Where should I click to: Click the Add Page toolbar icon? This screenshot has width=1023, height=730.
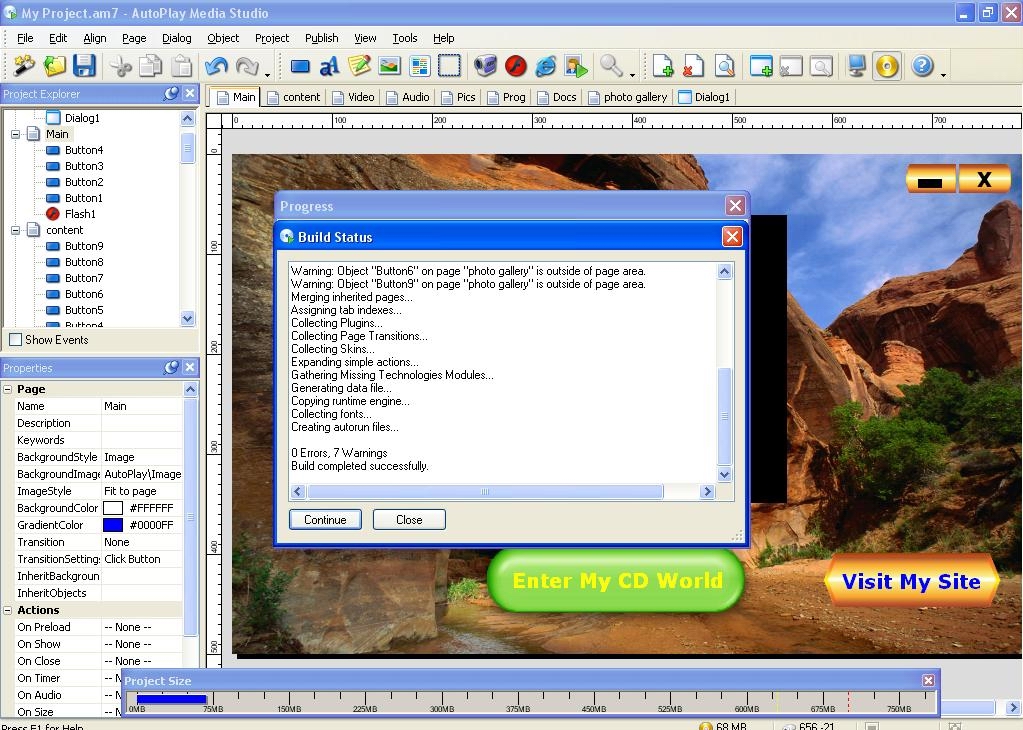(x=662, y=67)
